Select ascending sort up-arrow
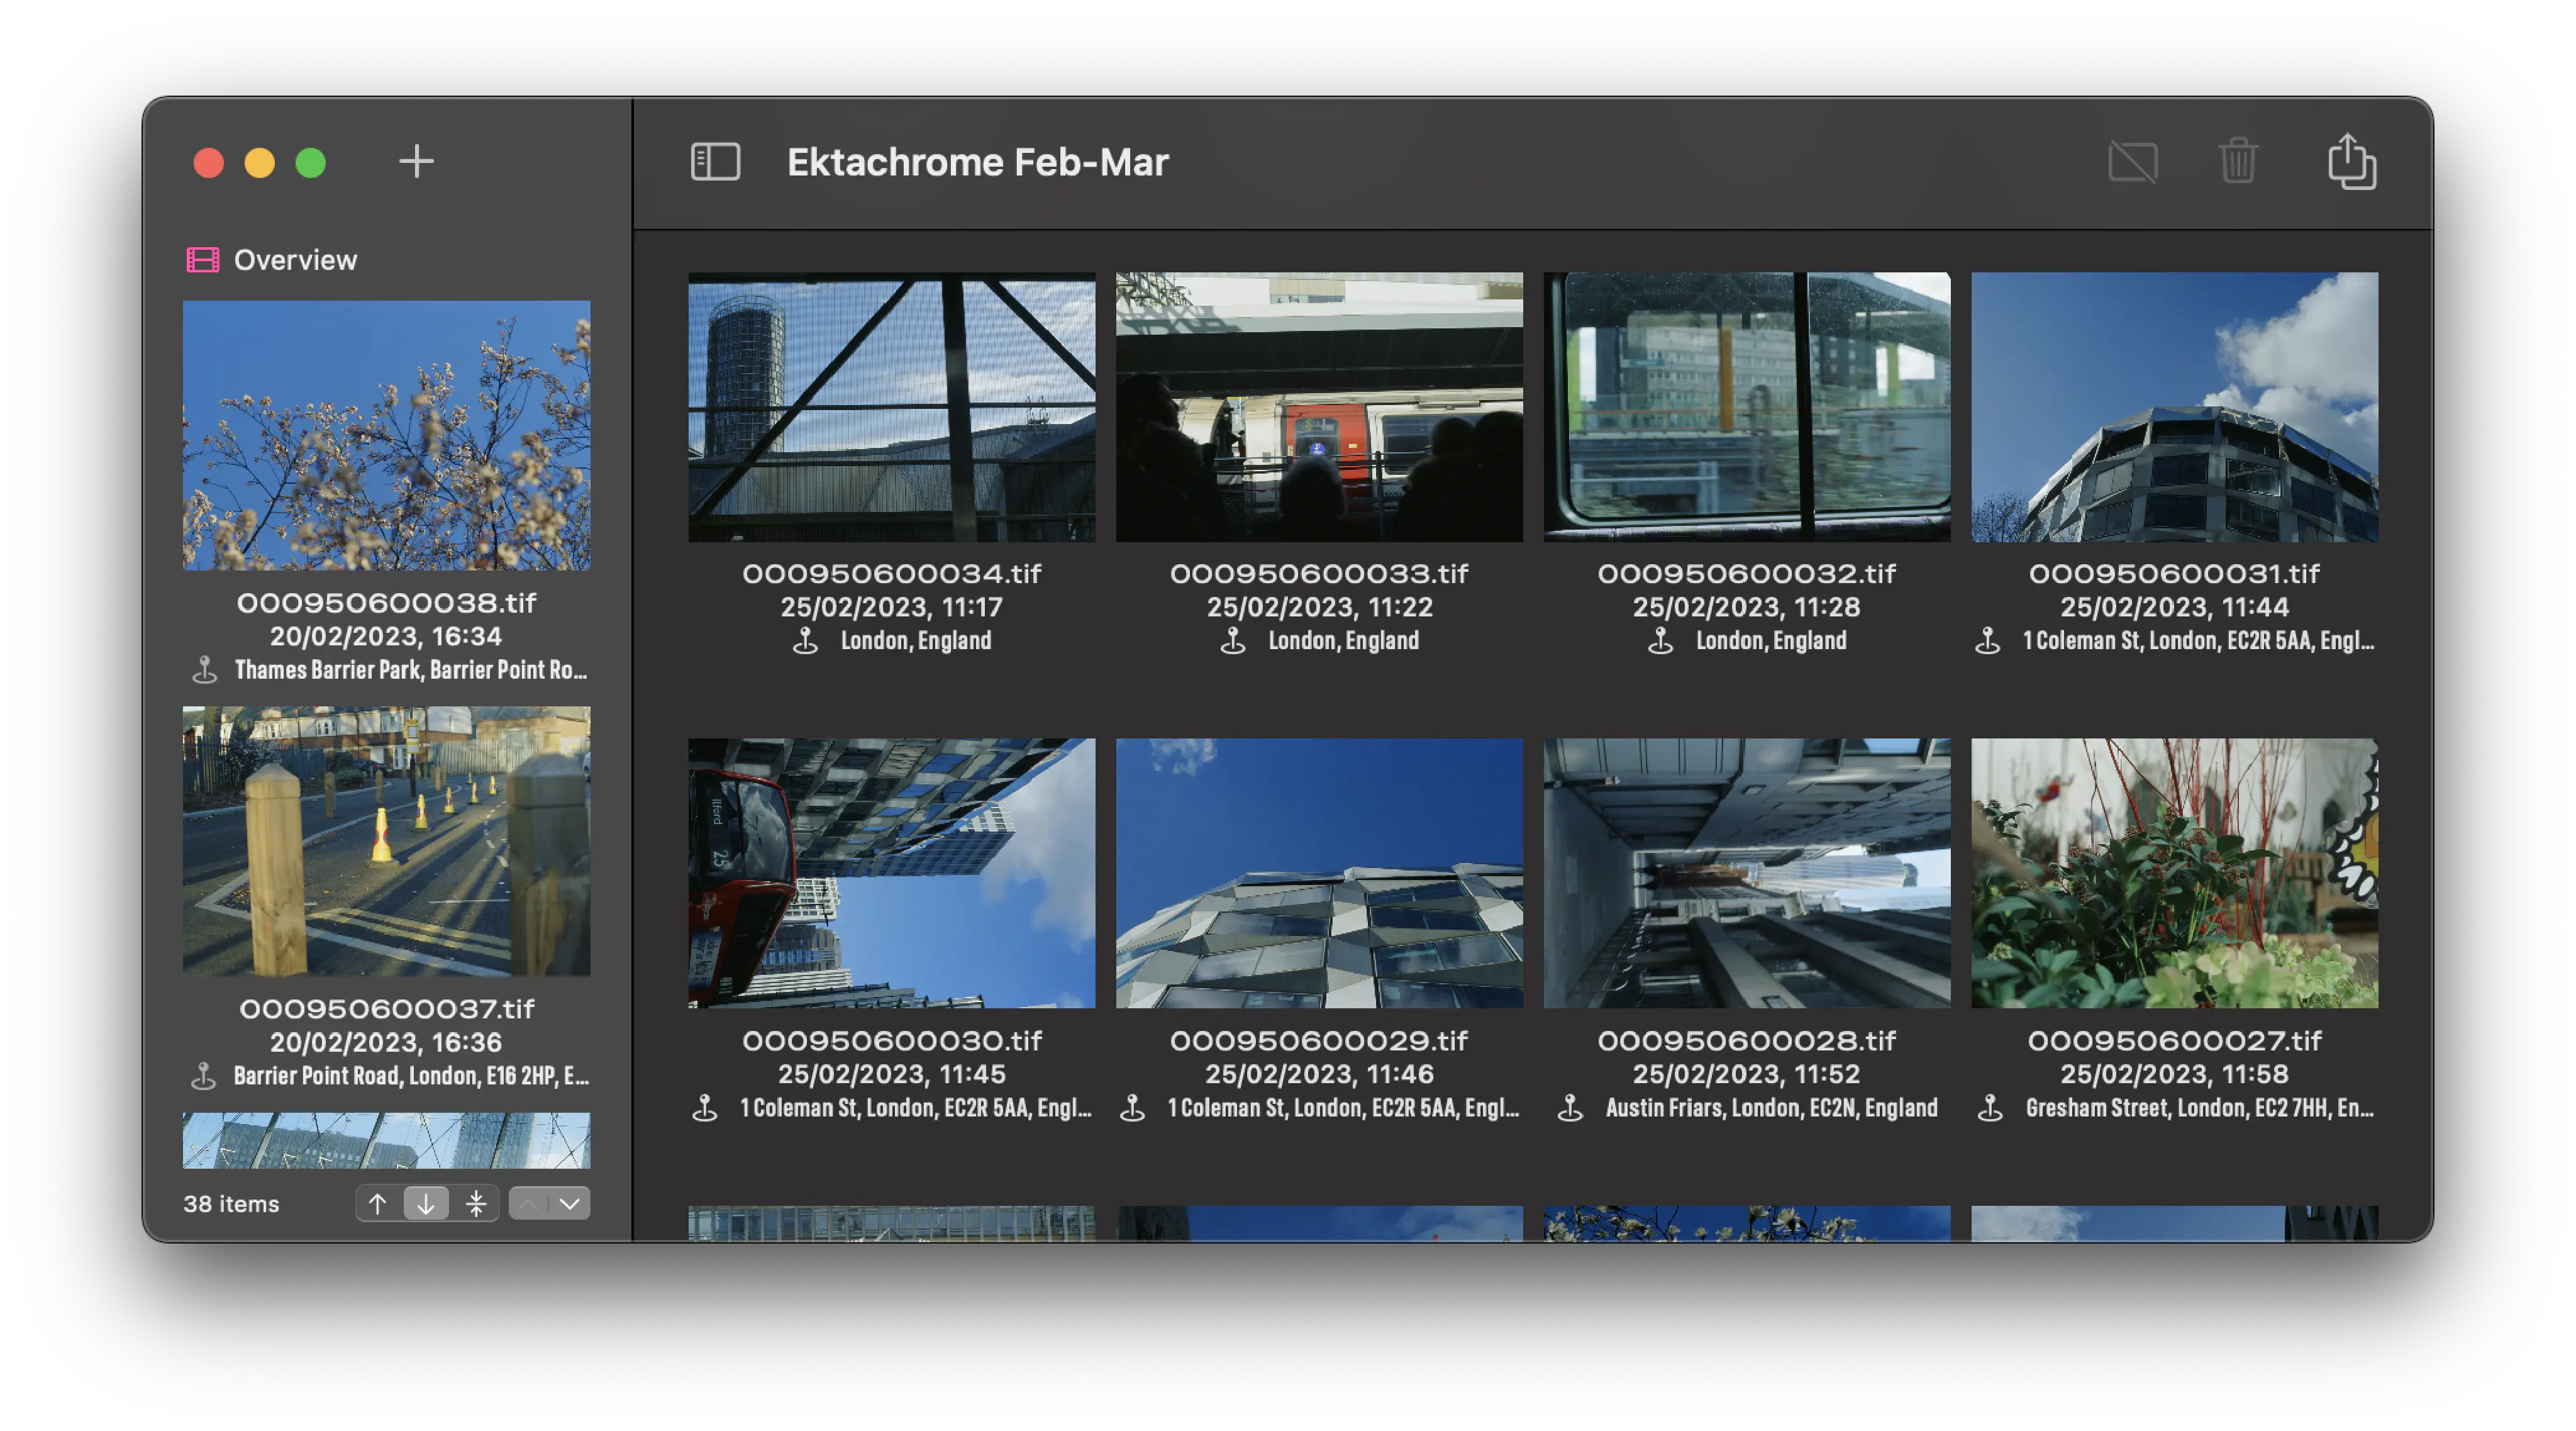Screen dimensions: 2576x1431 click(x=377, y=1203)
